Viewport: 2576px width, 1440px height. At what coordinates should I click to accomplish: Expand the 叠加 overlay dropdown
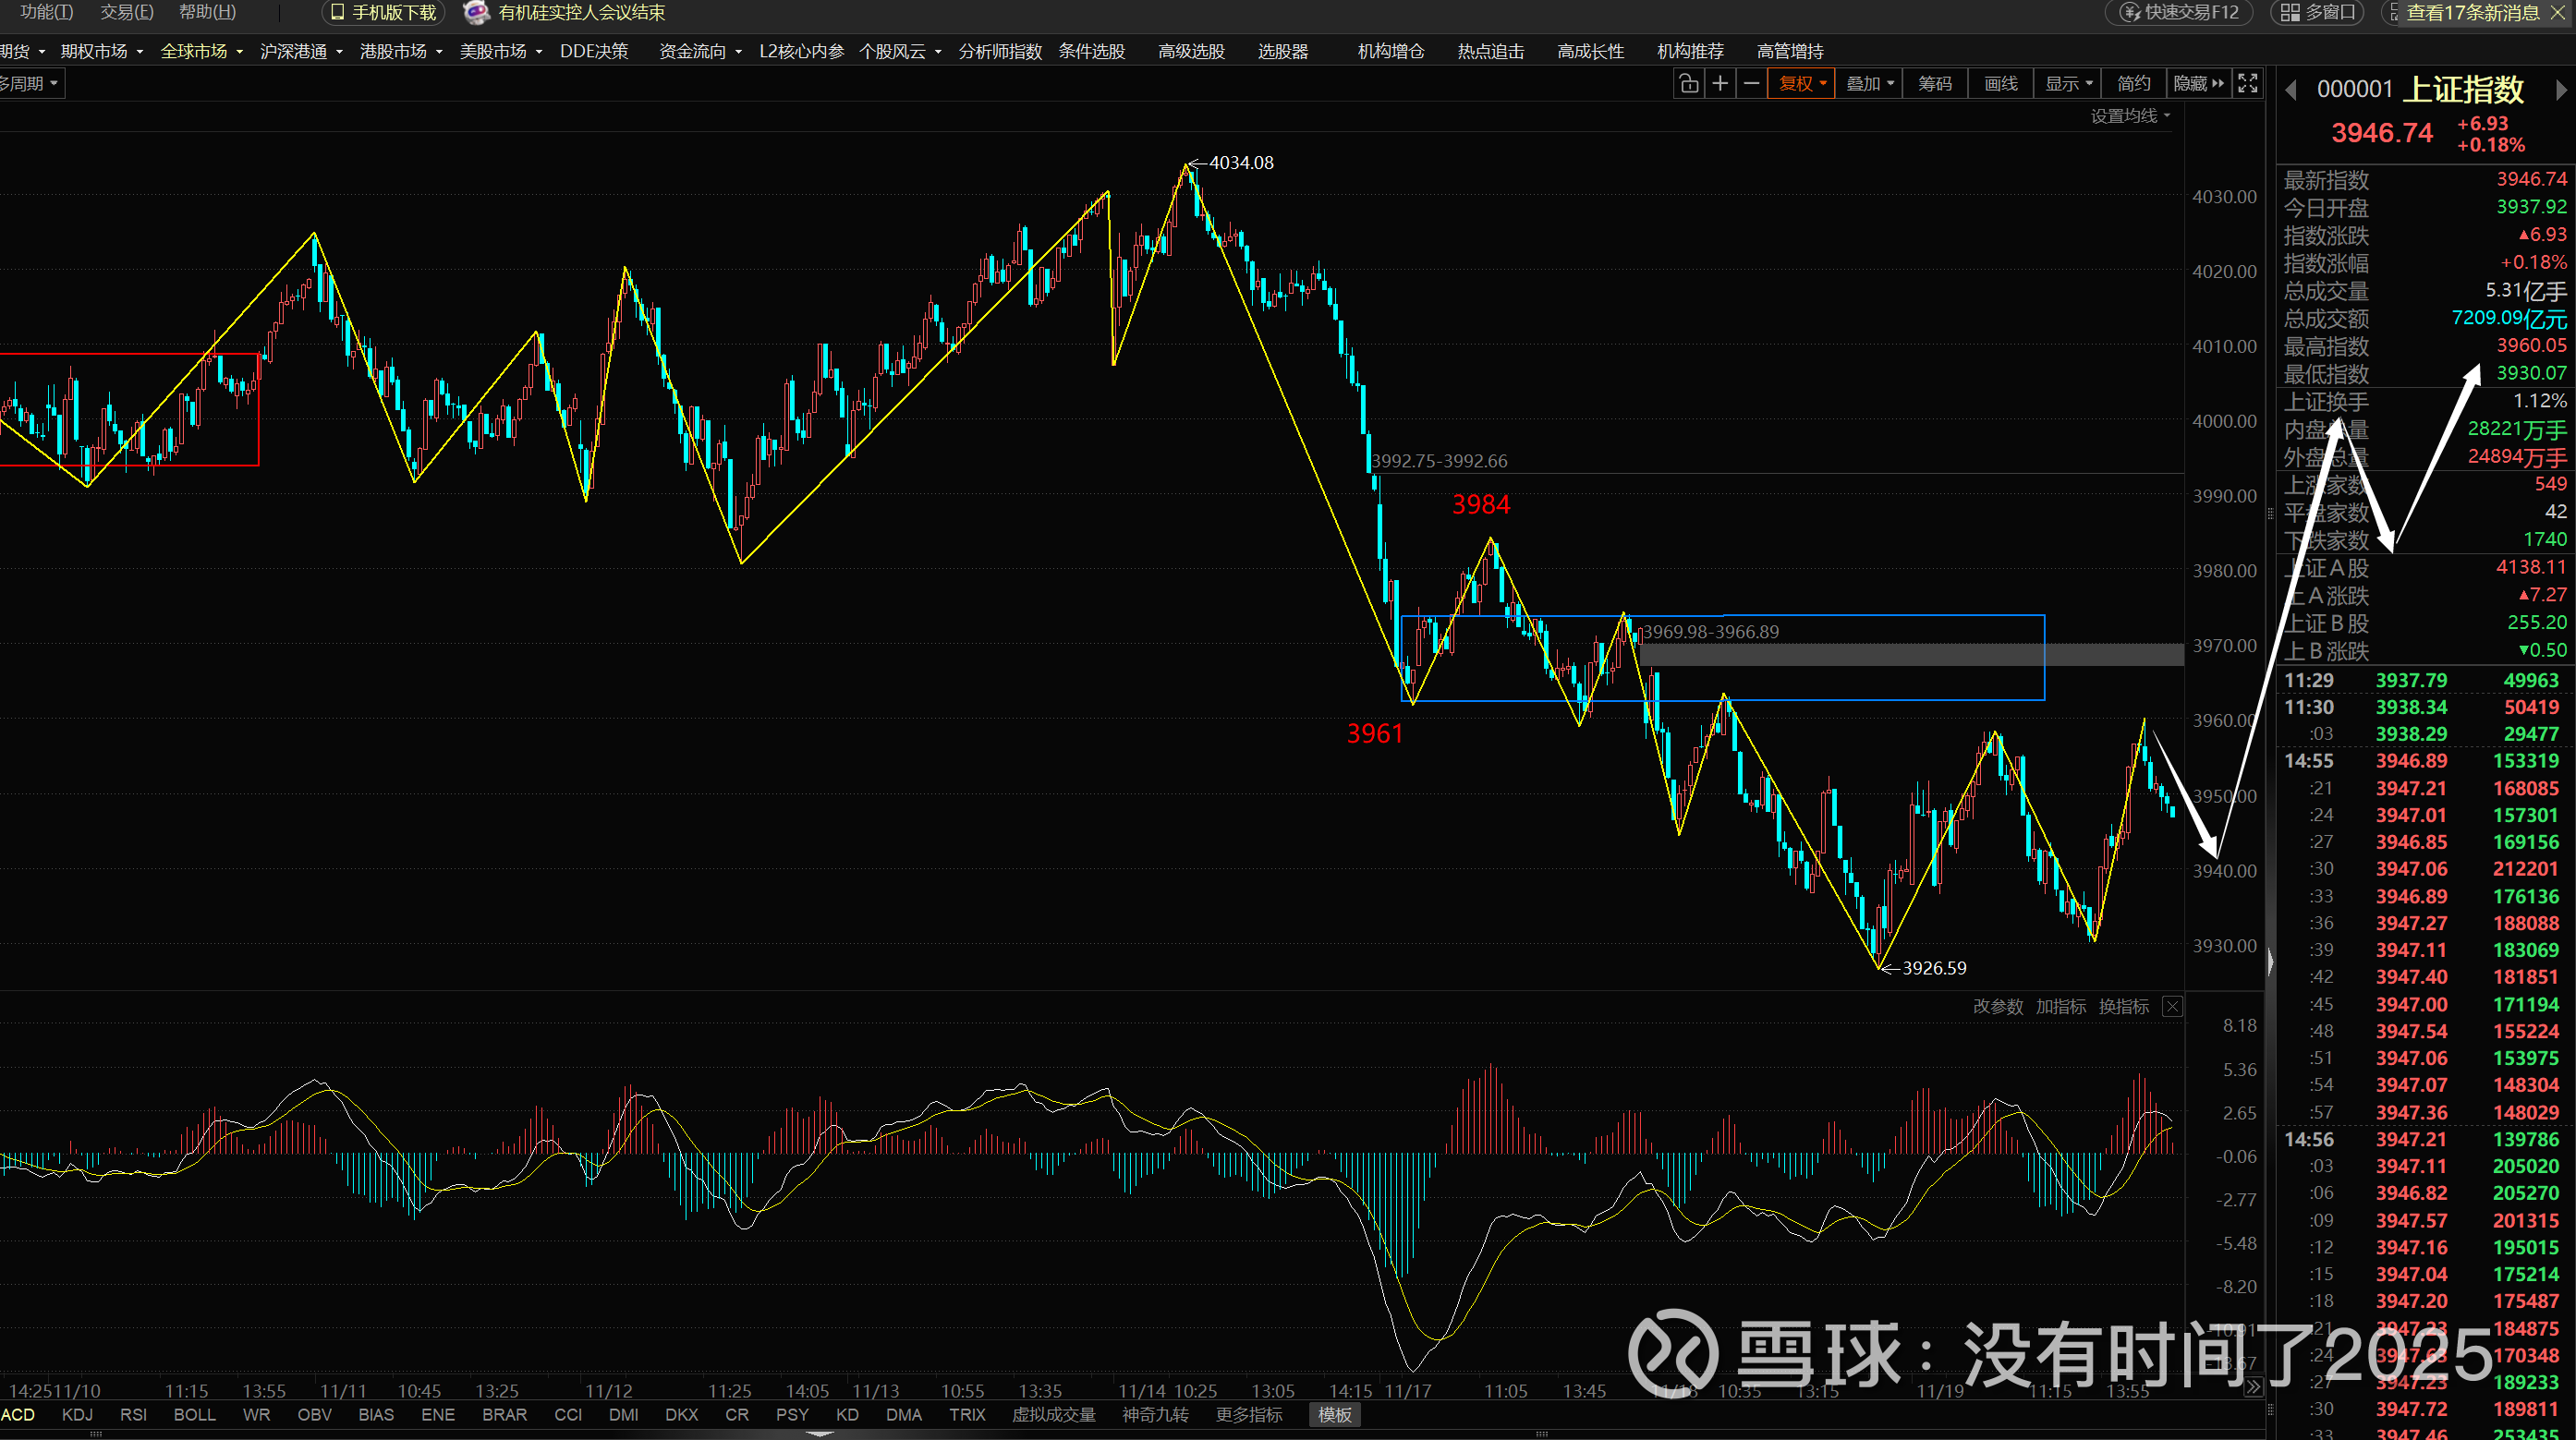(1869, 84)
